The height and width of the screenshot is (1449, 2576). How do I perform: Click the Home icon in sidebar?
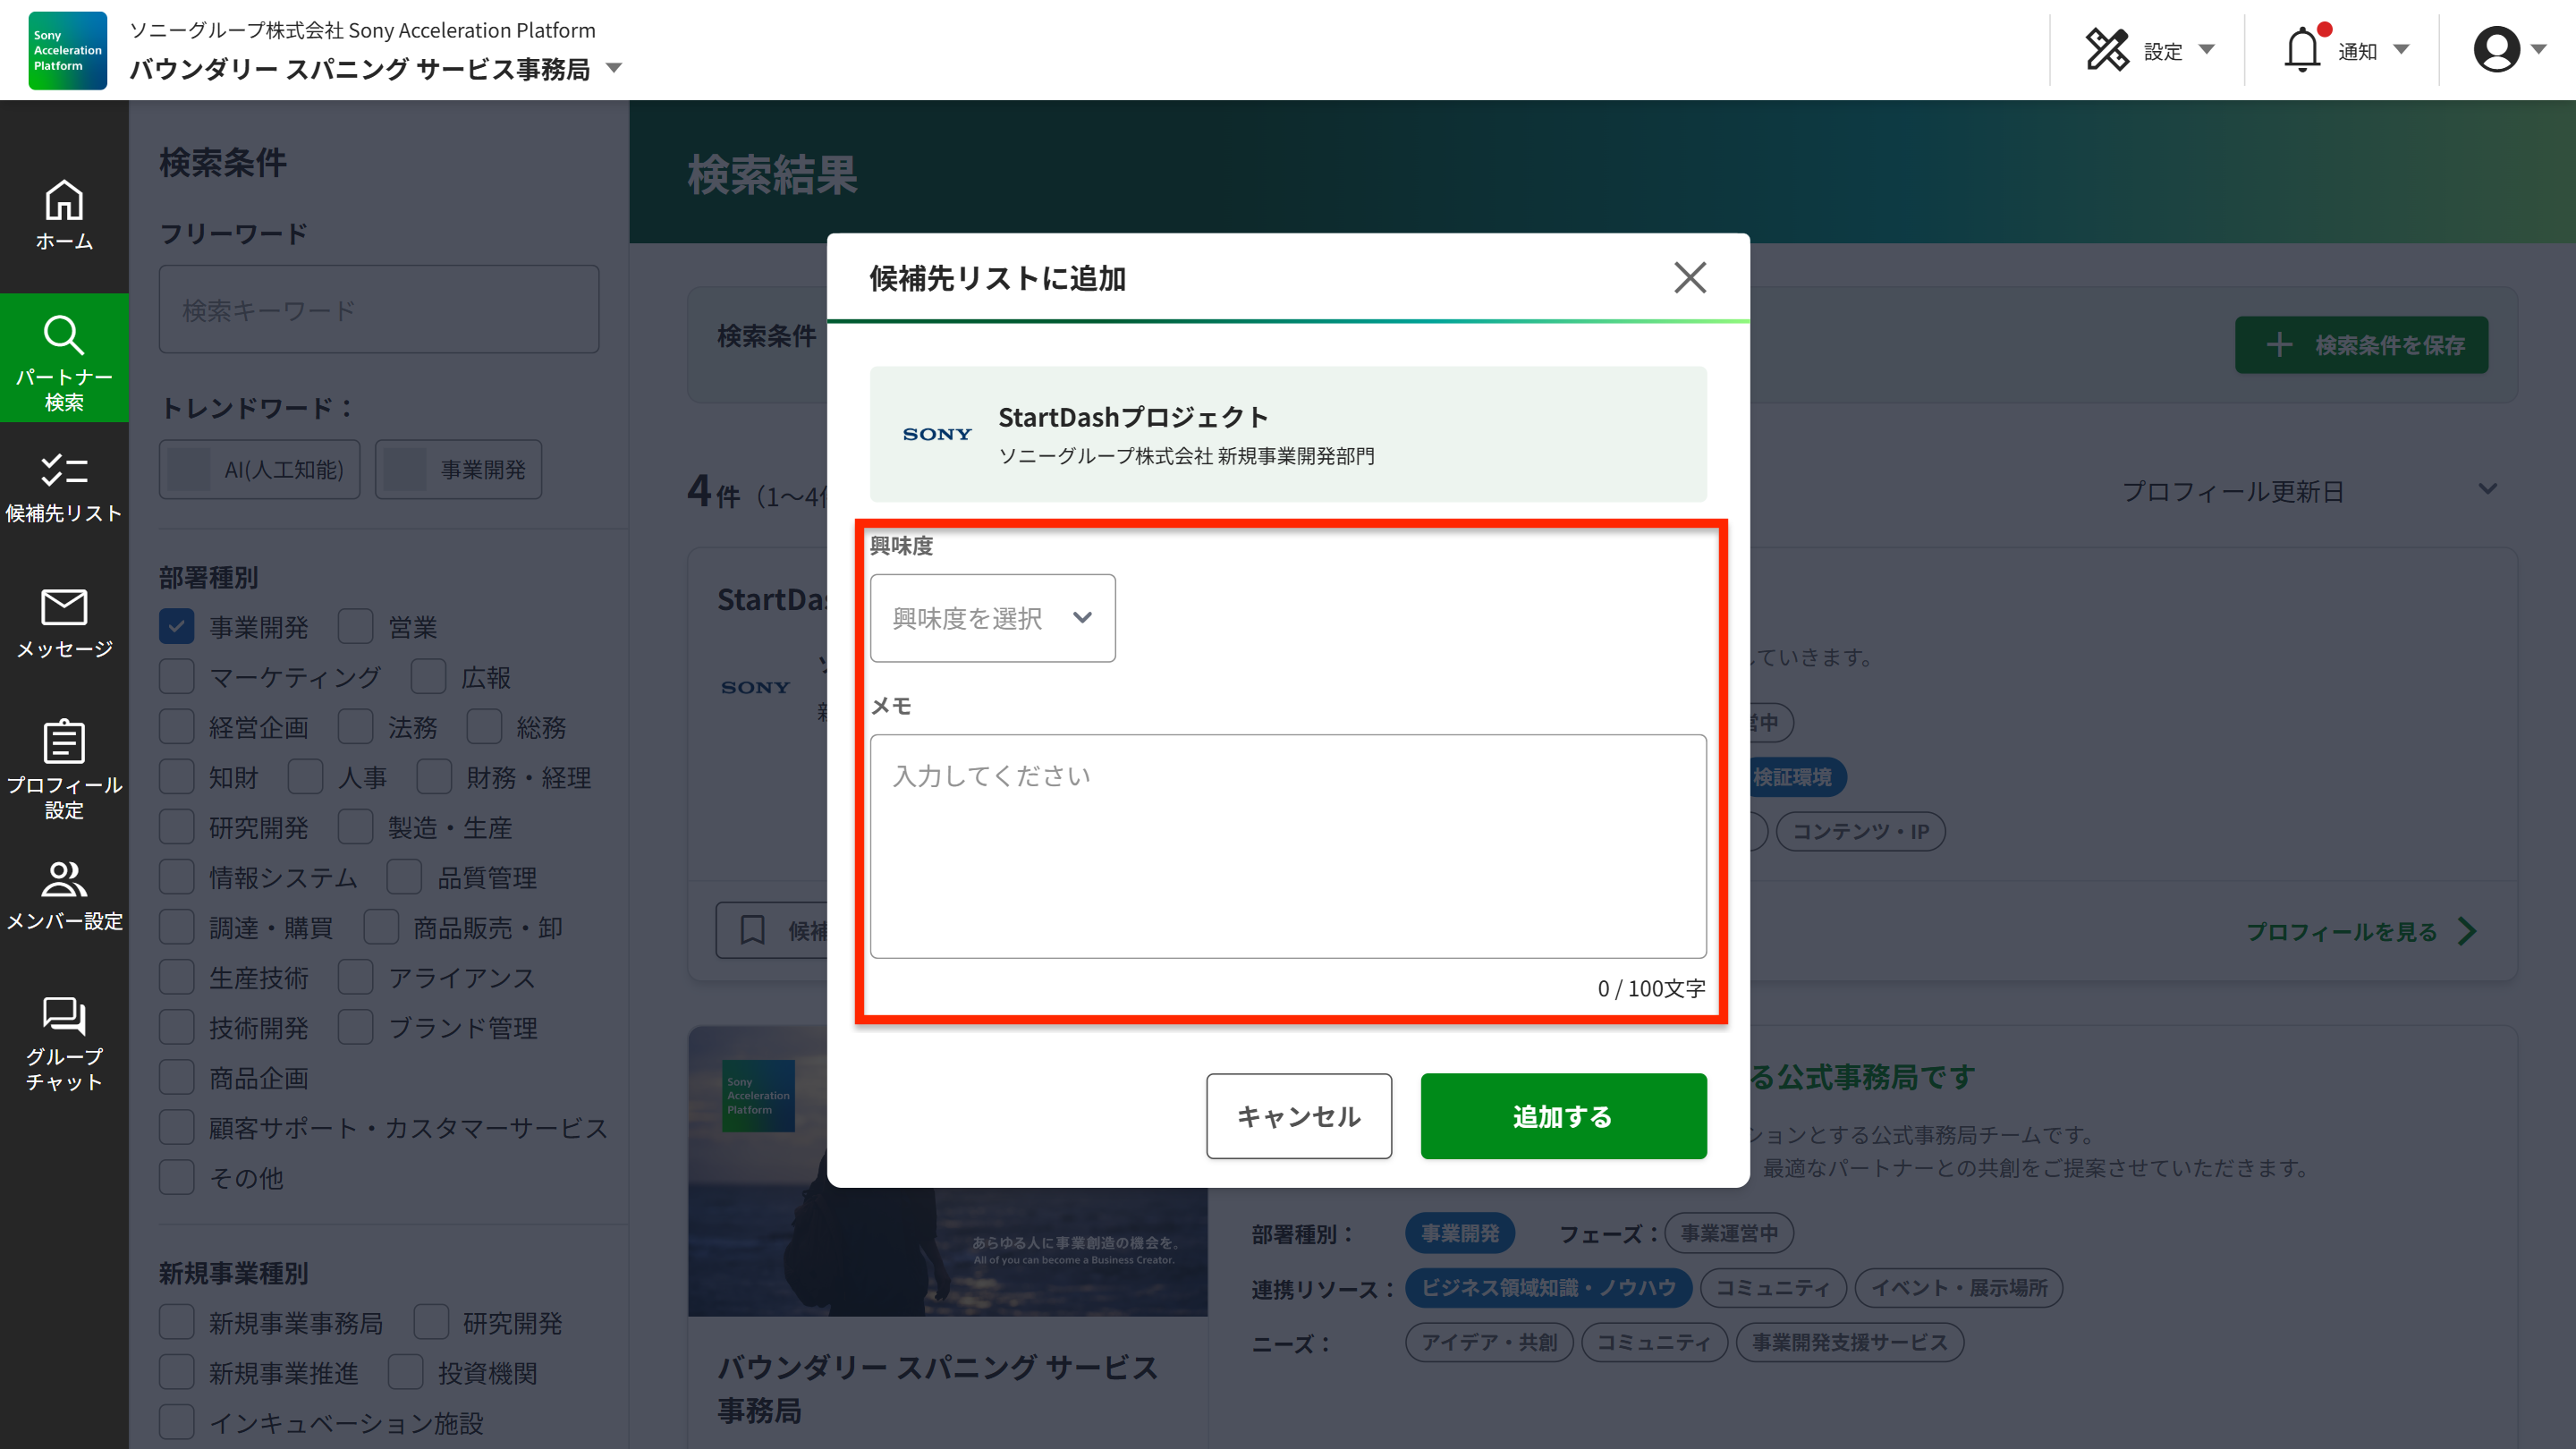[64, 201]
